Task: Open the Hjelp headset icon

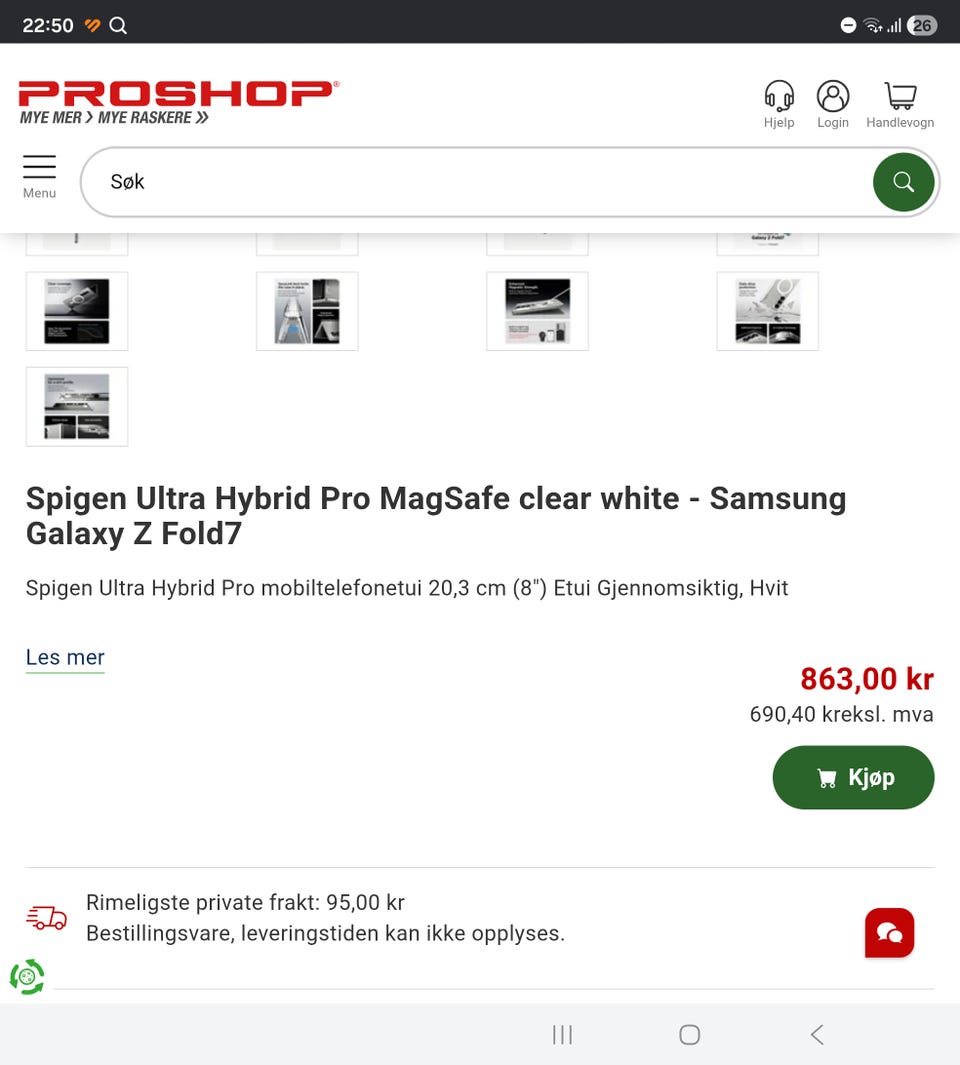Action: (779, 104)
